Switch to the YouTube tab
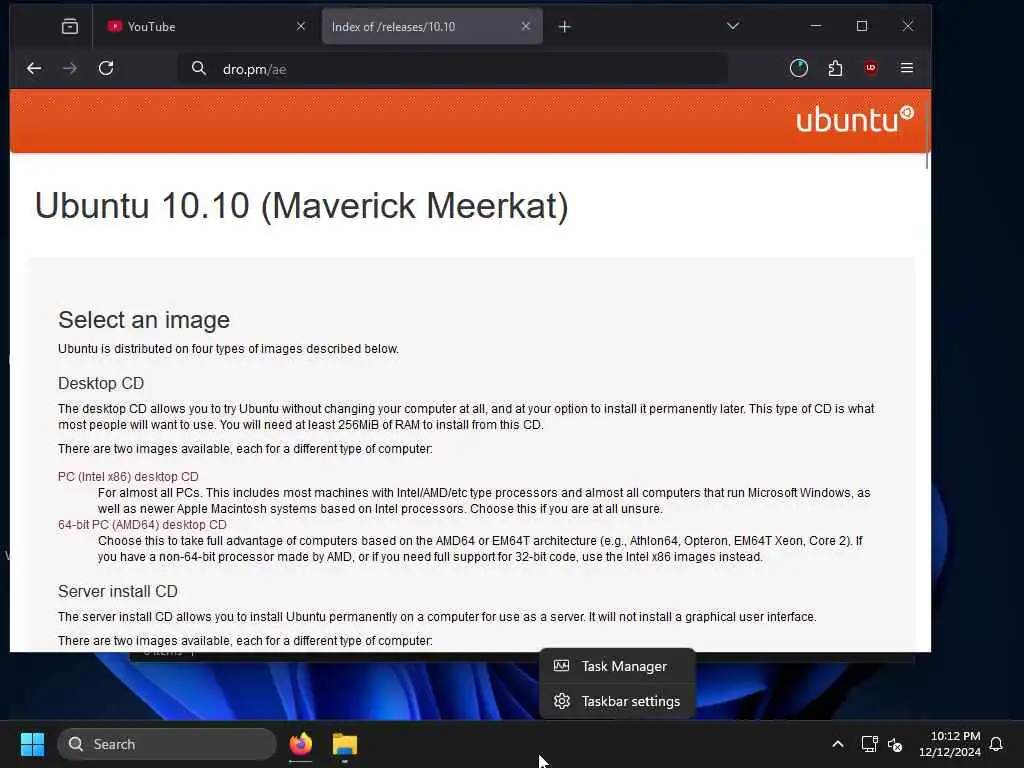 [x=206, y=27]
